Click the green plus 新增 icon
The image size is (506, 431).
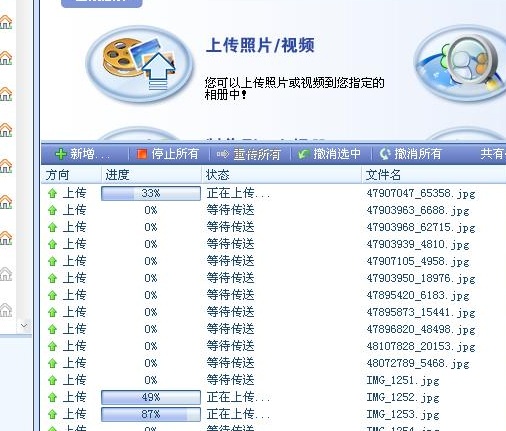(60, 154)
